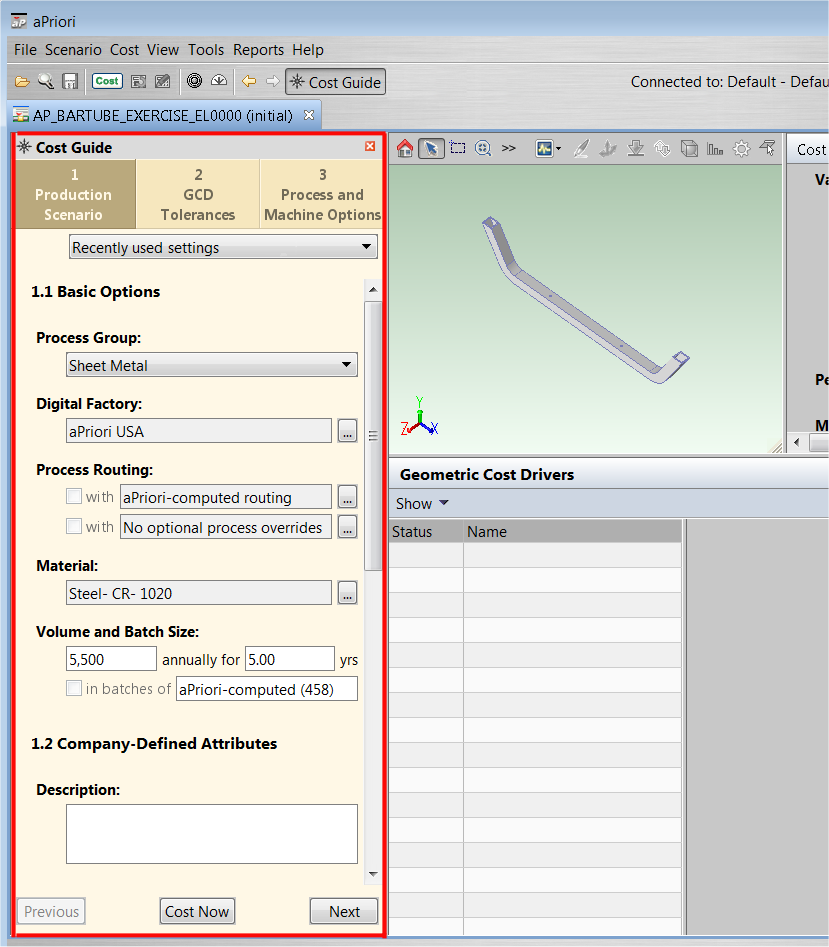Check the 'in batches of' checkbox
The image size is (829, 947).
74,688
